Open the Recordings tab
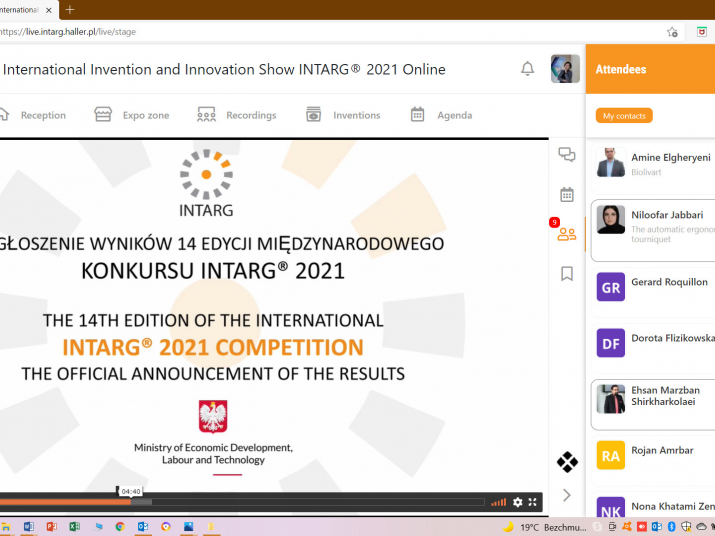715x536 pixels. [x=237, y=115]
